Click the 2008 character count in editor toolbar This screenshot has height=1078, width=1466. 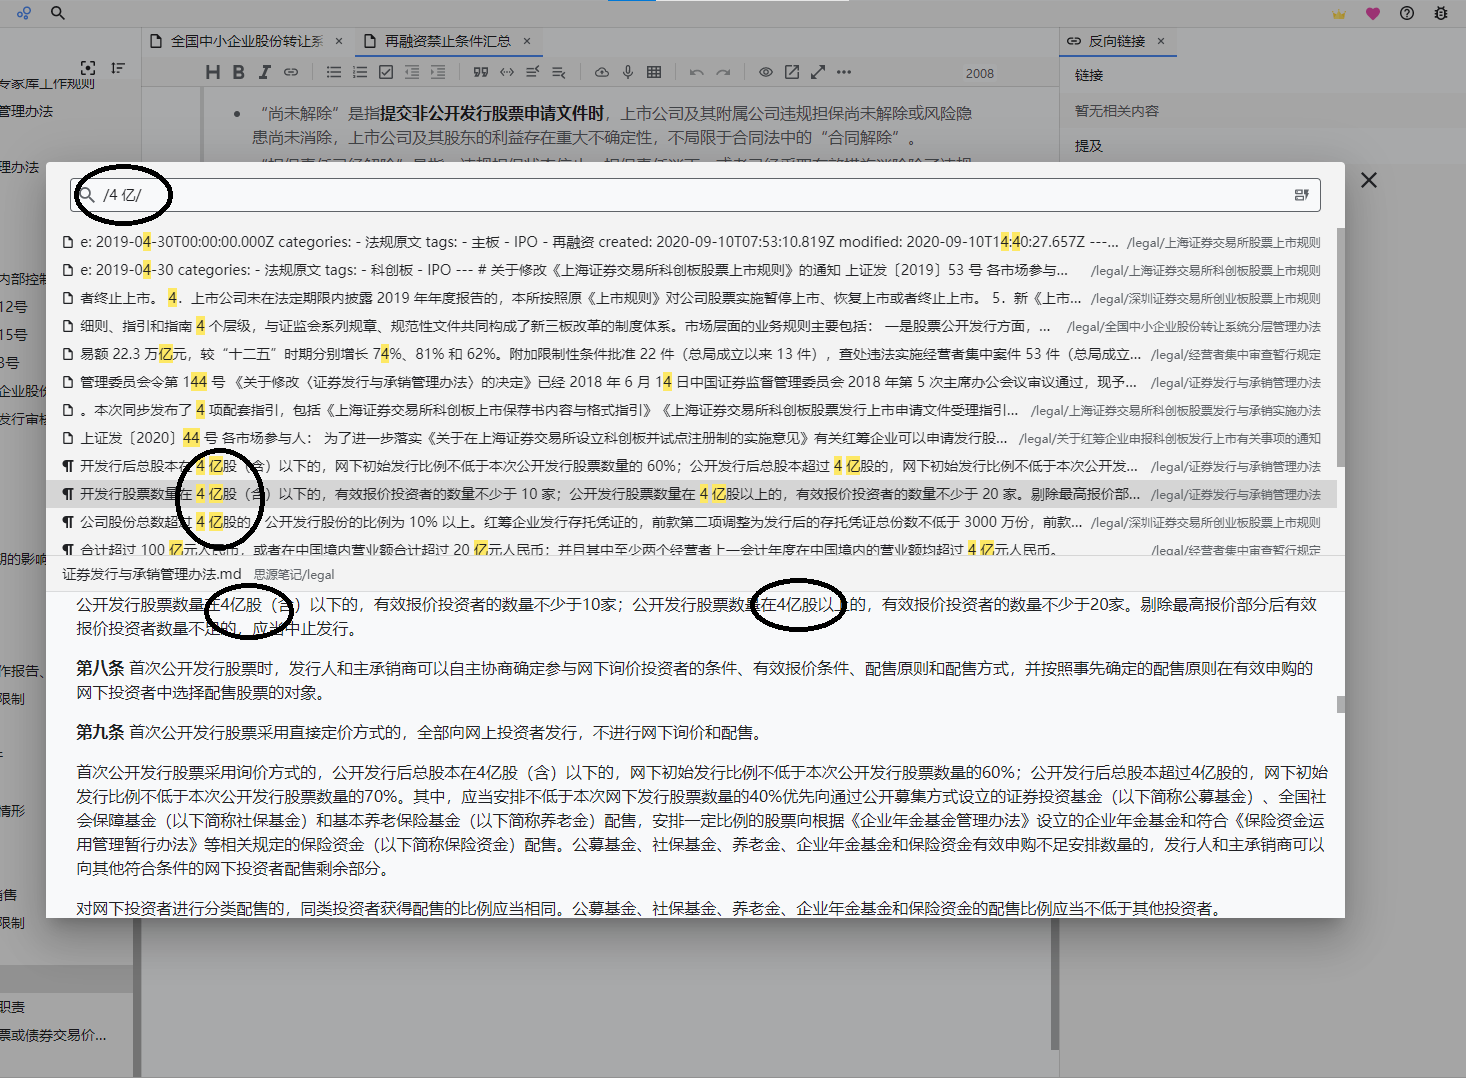[980, 73]
